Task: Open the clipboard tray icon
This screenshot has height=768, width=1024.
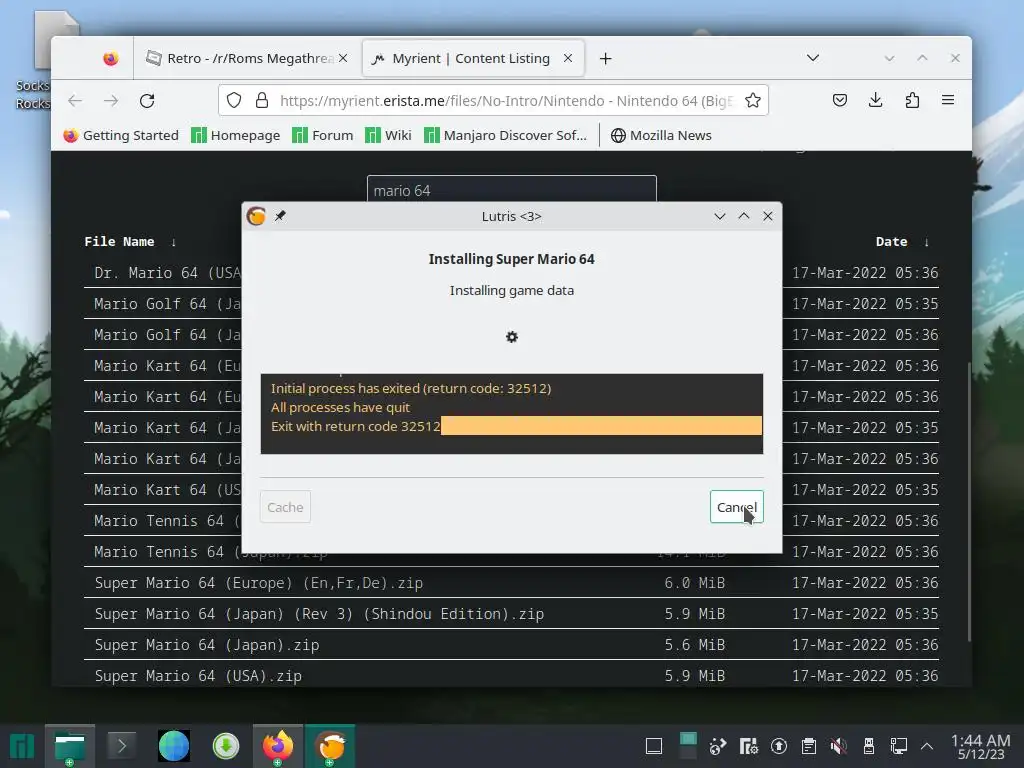Action: coord(808,746)
